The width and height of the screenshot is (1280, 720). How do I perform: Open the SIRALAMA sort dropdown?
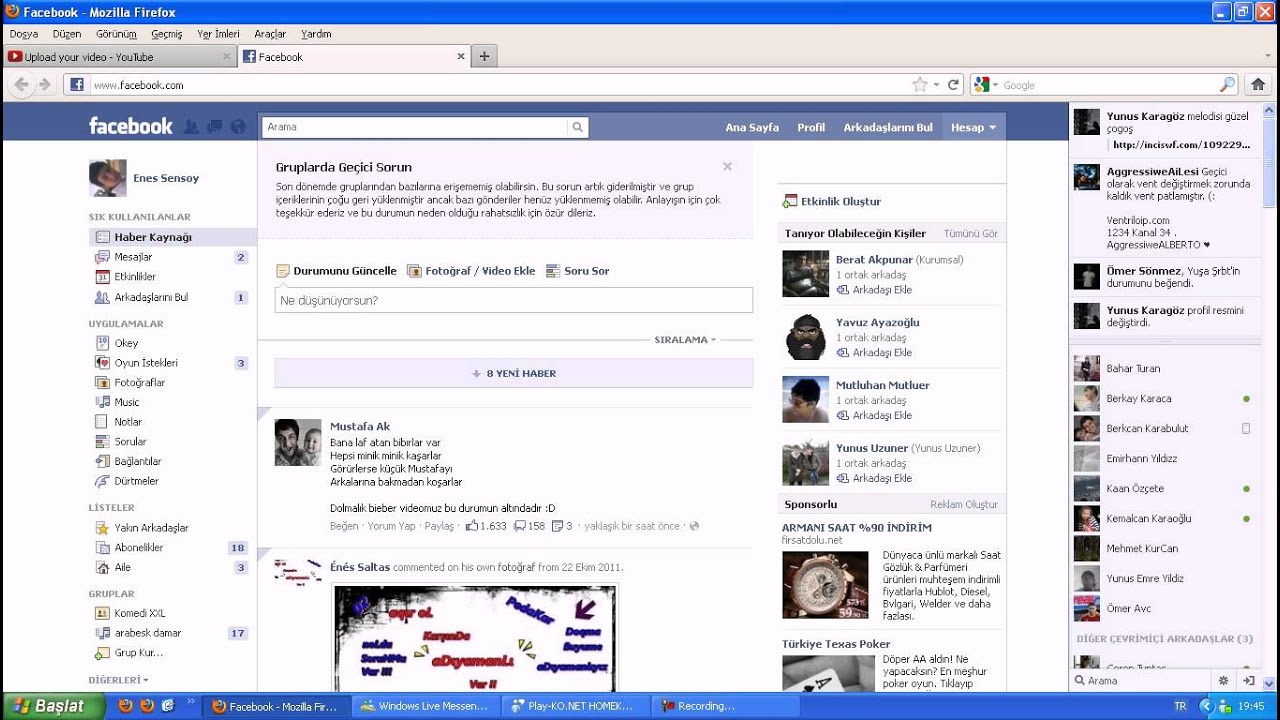tap(685, 340)
